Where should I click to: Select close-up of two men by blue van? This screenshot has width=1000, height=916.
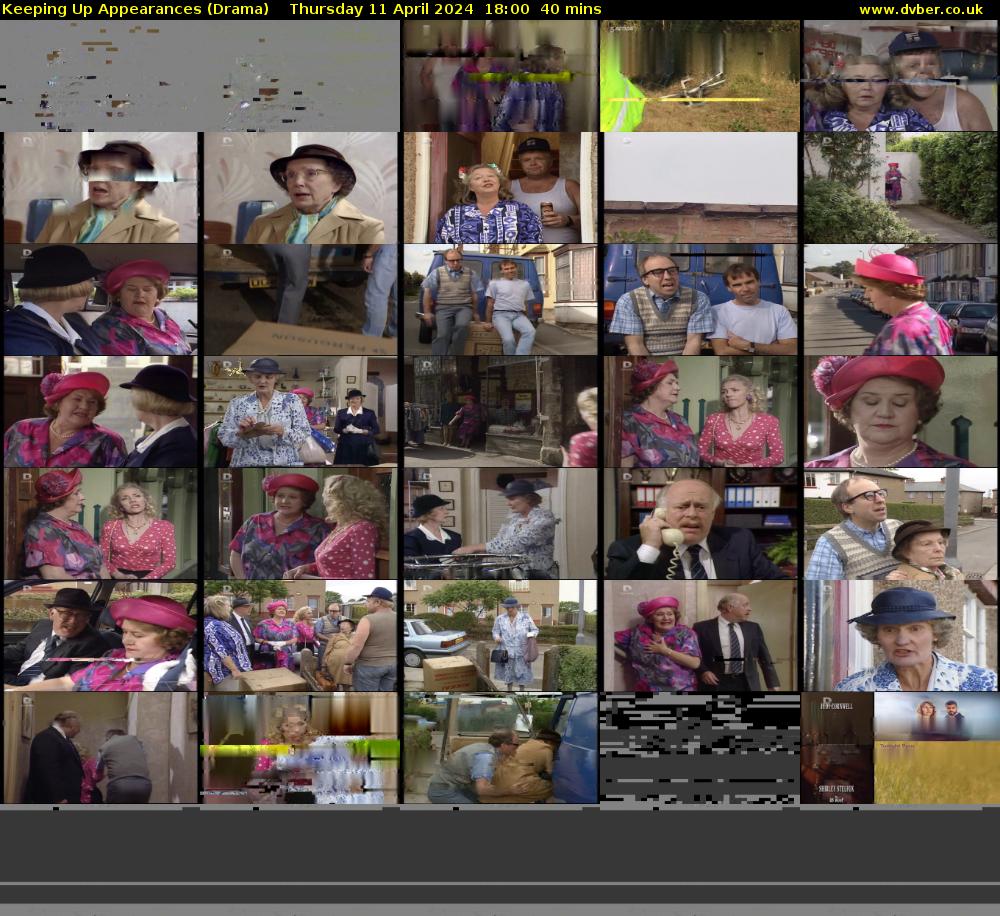pos(700,300)
